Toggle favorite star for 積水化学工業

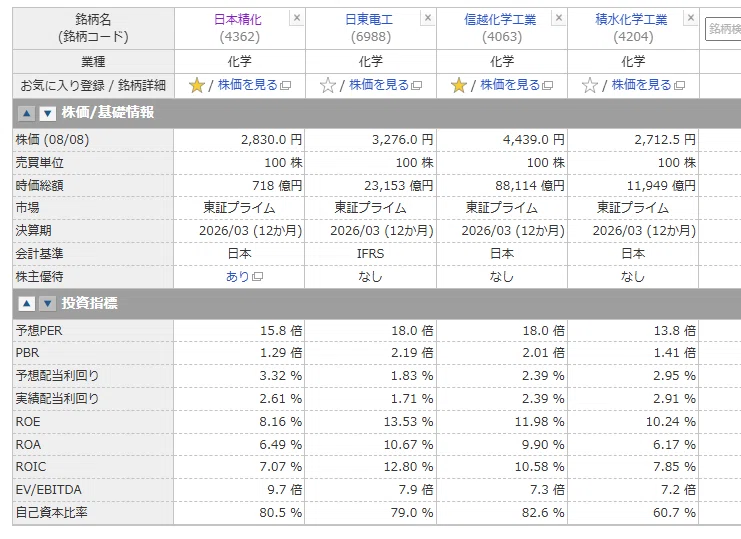[589, 86]
